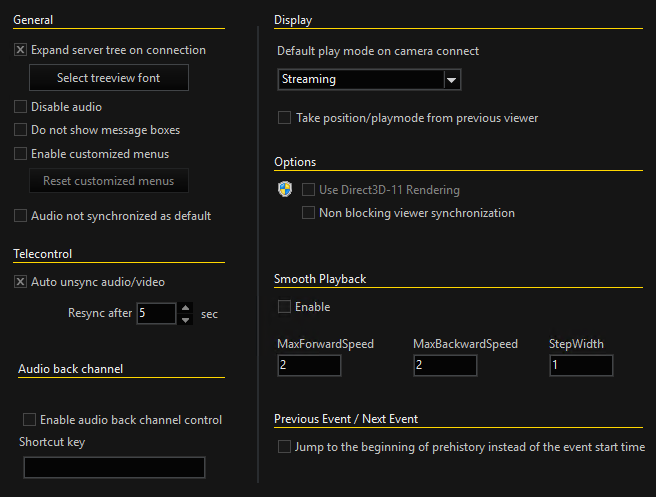Image resolution: width=656 pixels, height=497 pixels.
Task: Click the Windows shield icon beside Direct3D-11
Action: tap(285, 189)
